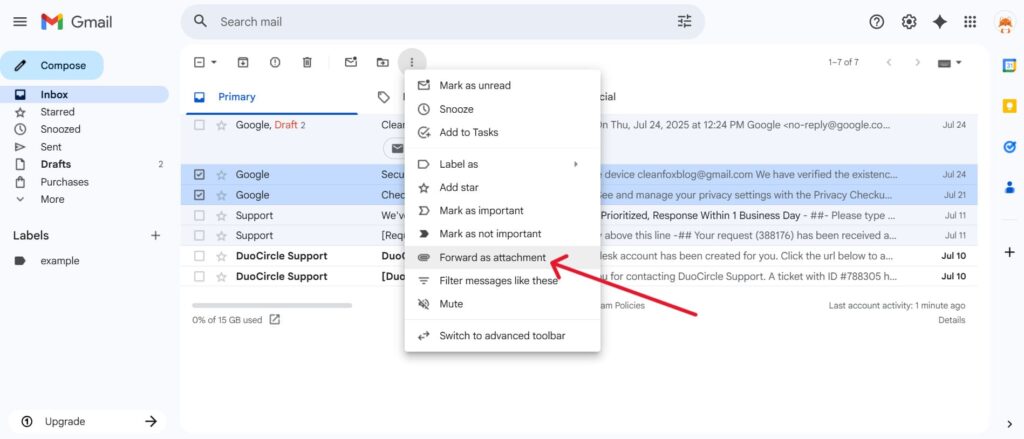The height and width of the screenshot is (439, 1024).
Task: Archive the selected emails
Action: pos(243,62)
